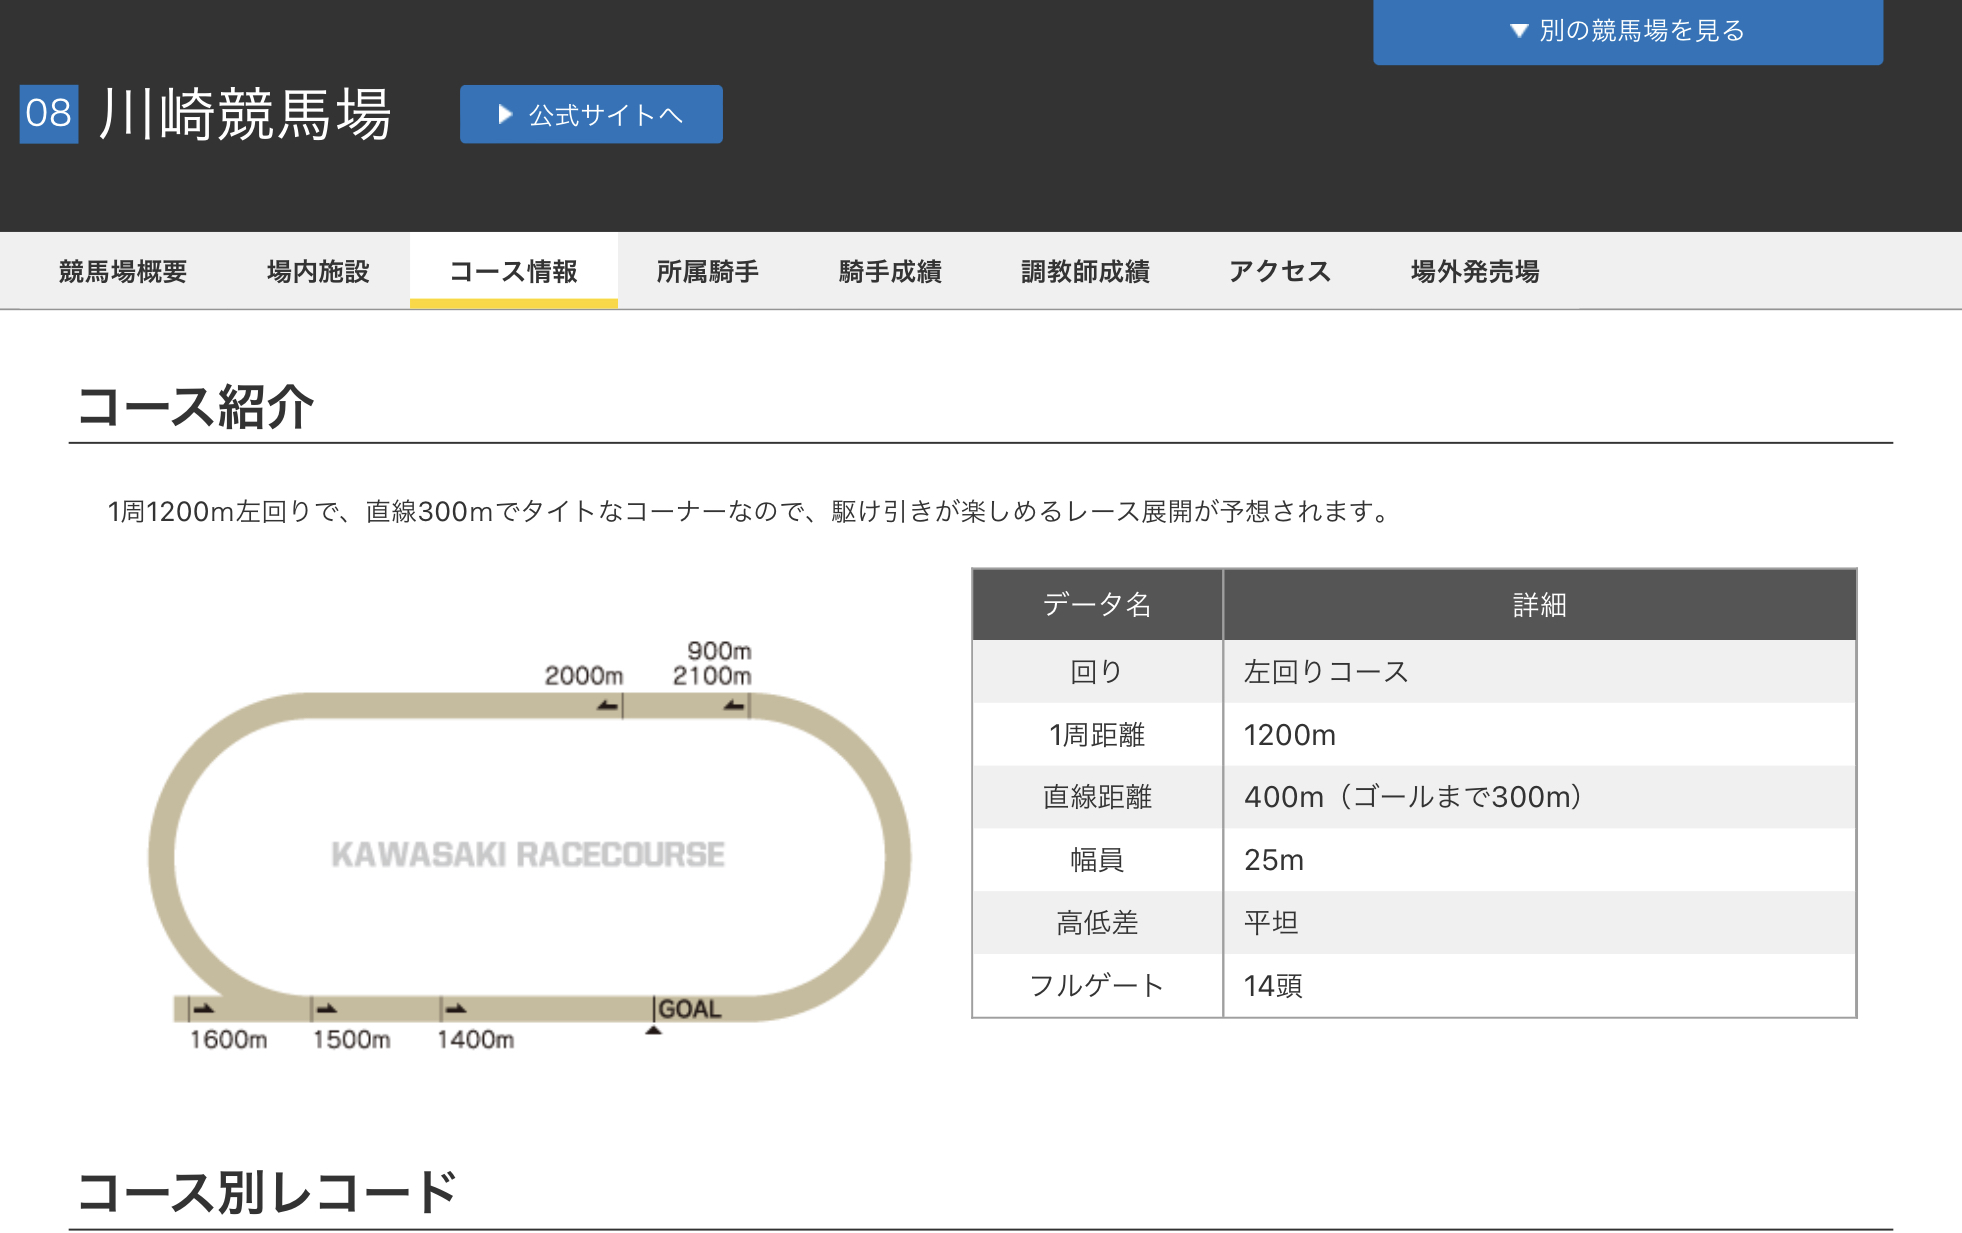Click the 公式サイトへ button
This screenshot has height=1233, width=1962.
point(591,115)
